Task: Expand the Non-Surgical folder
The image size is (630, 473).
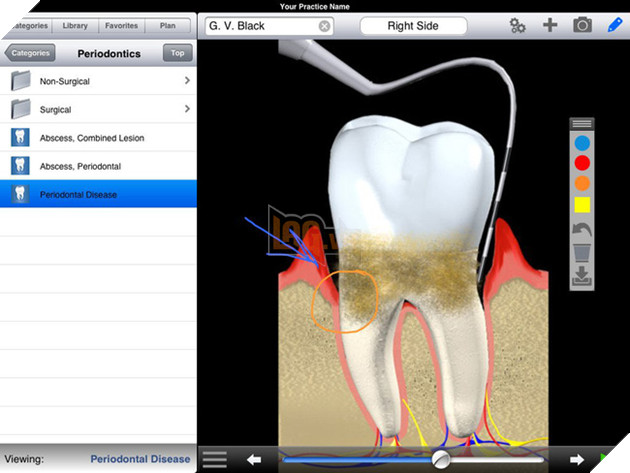Action: pos(99,81)
